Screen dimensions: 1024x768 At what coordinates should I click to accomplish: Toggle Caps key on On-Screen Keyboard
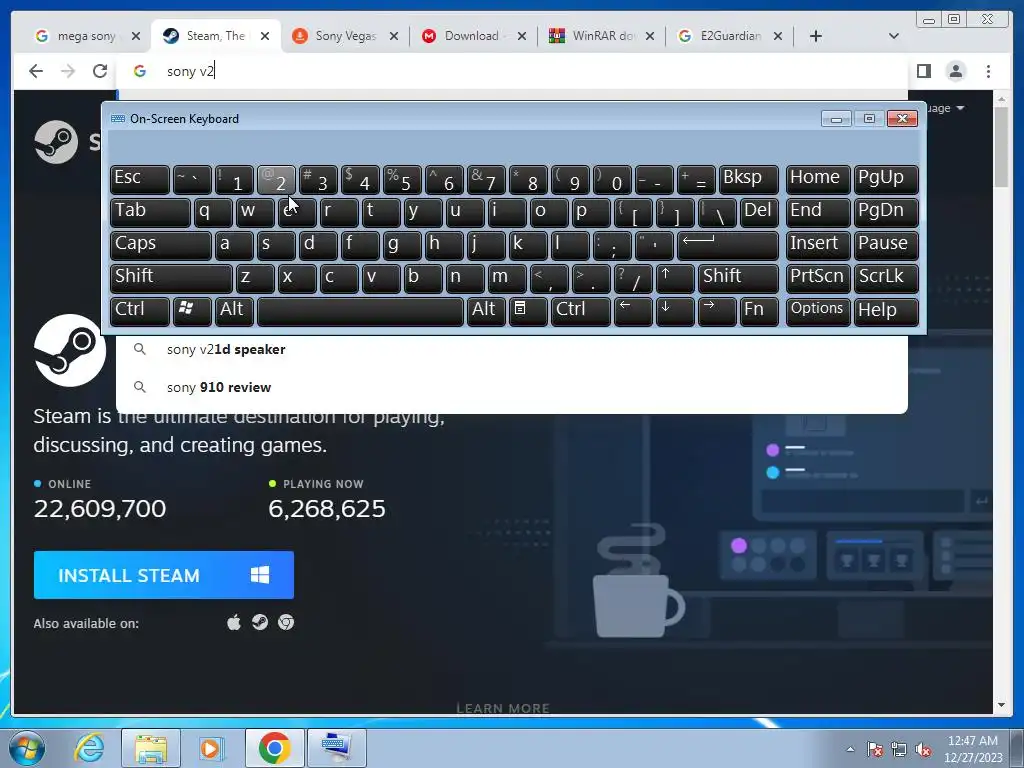point(161,245)
